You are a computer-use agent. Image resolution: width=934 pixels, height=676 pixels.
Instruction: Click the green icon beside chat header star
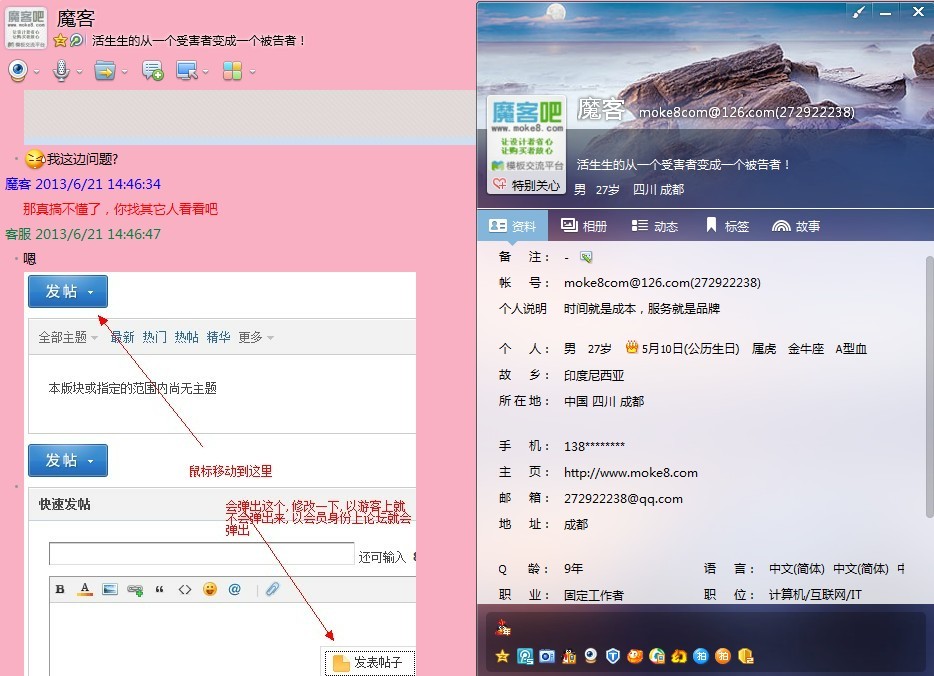[76, 41]
